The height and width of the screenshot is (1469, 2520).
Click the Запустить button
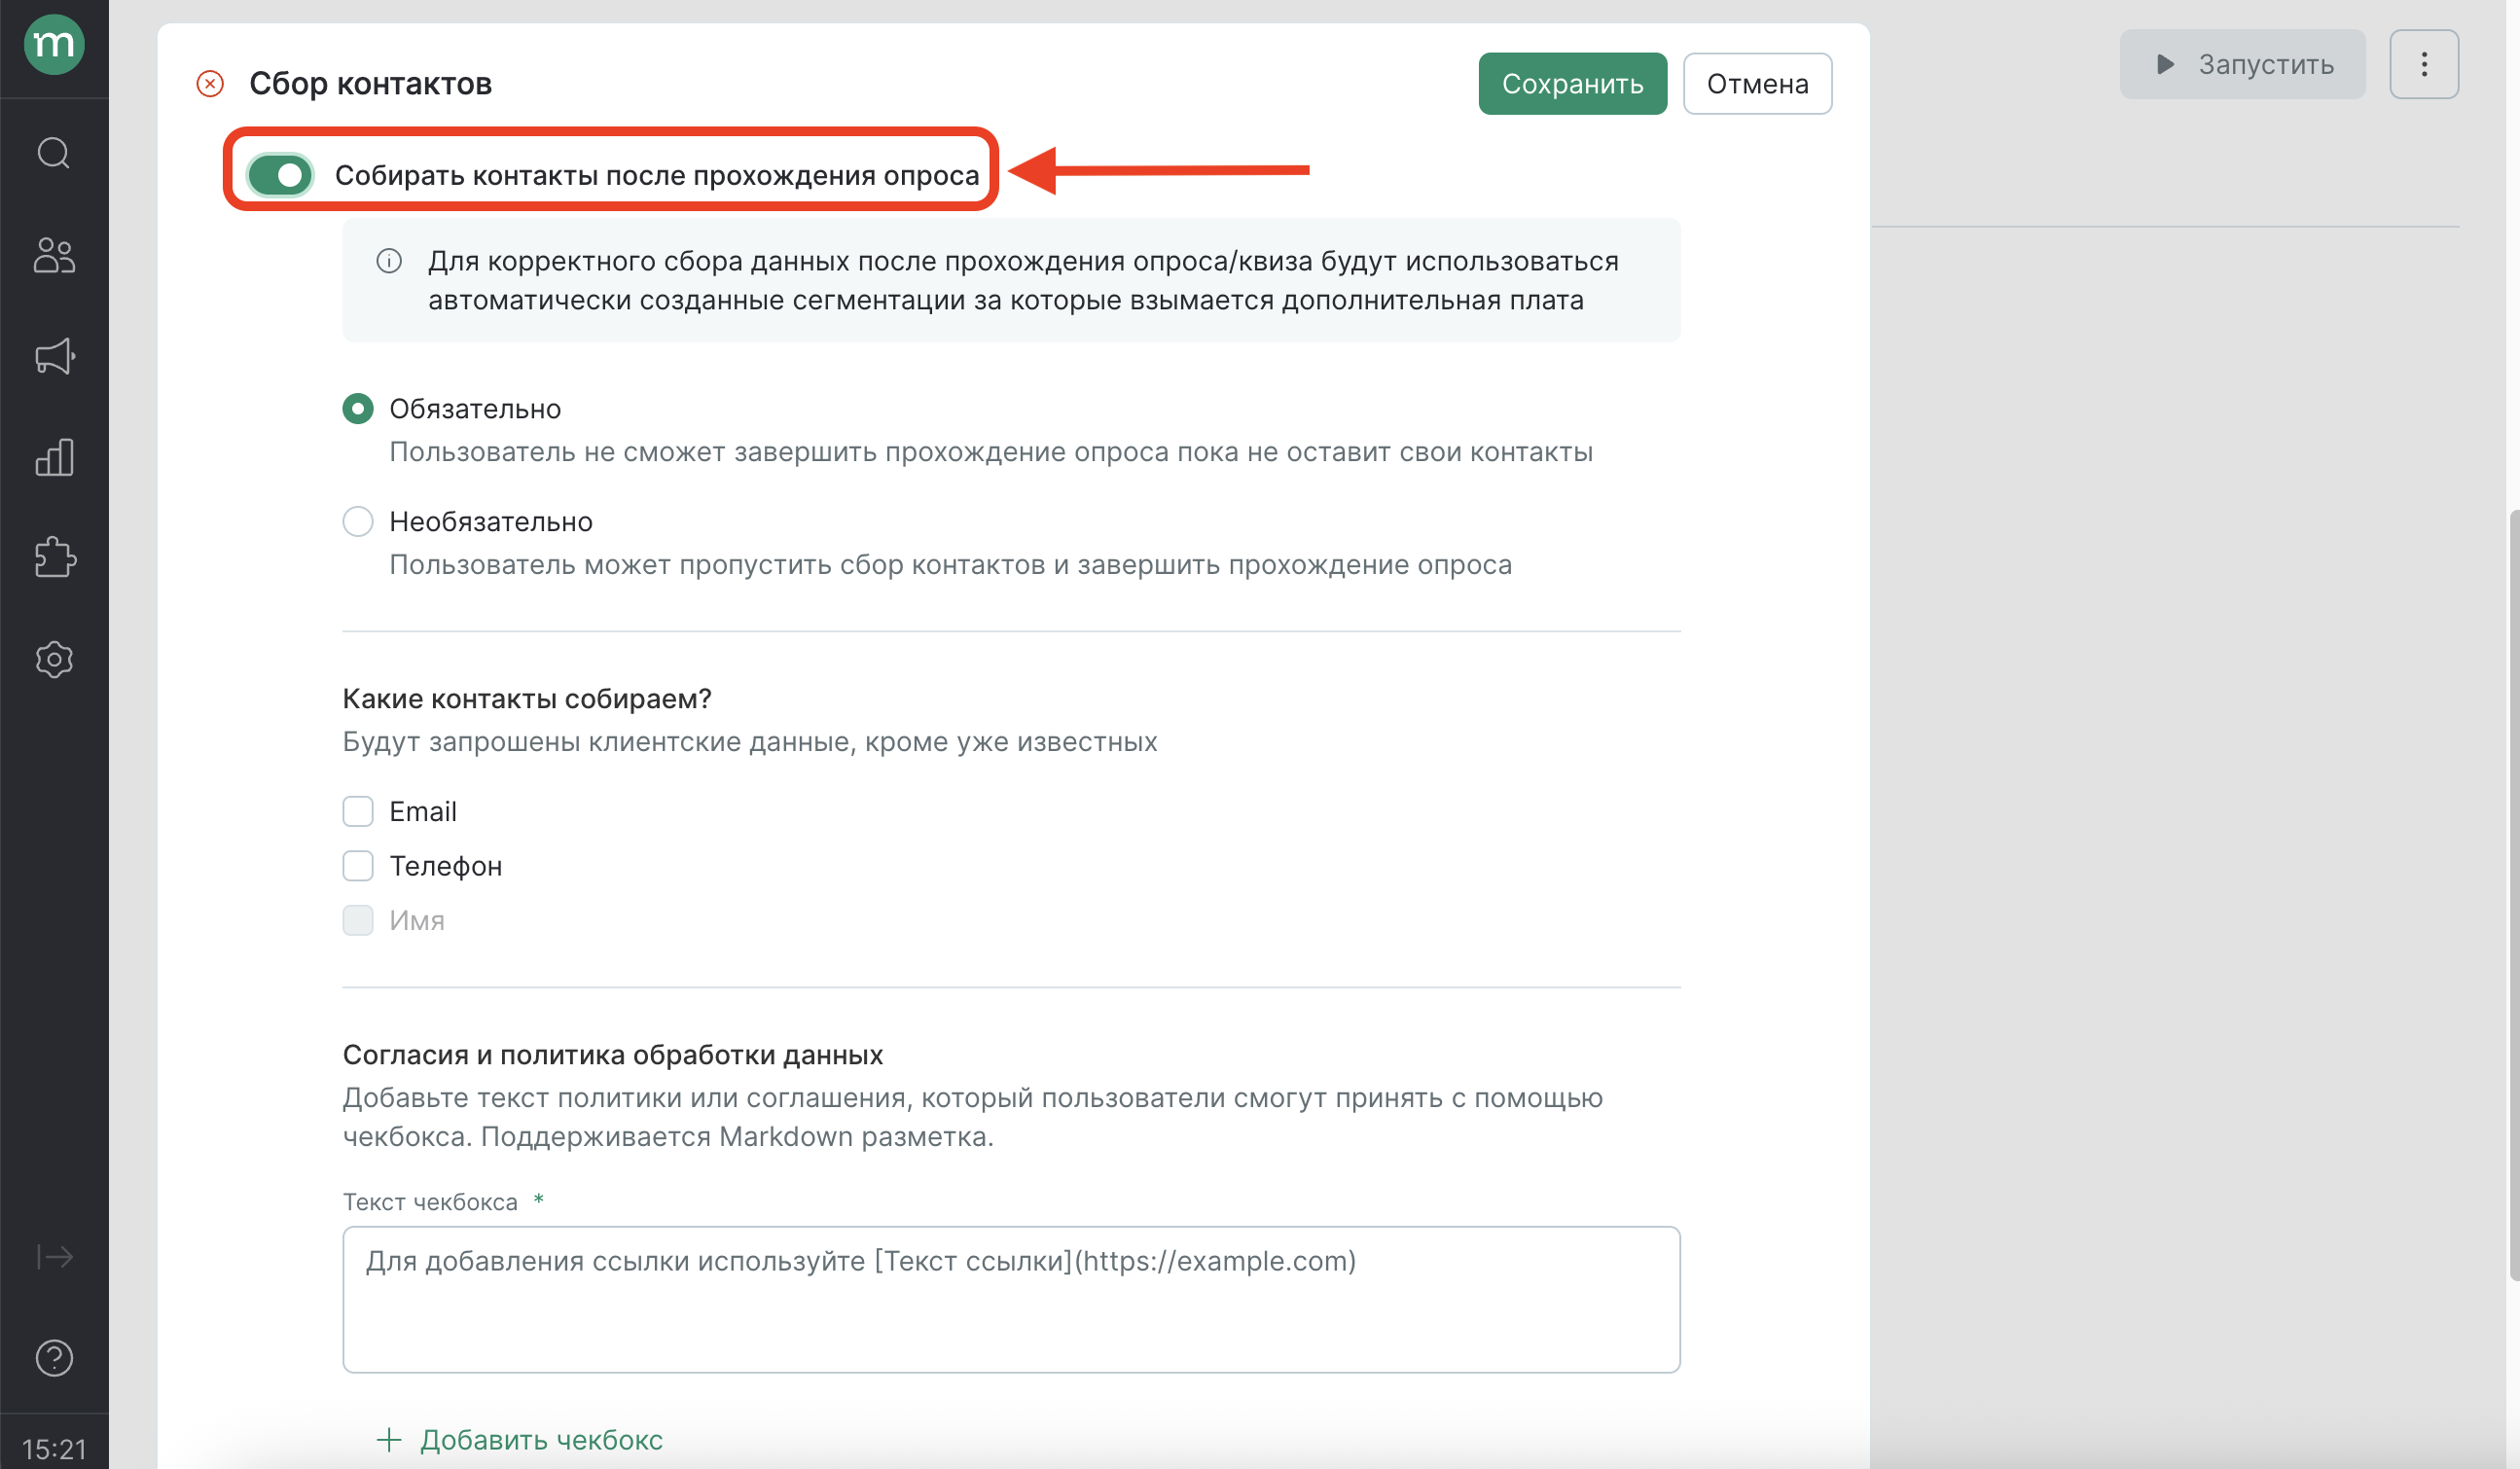[x=2242, y=64]
